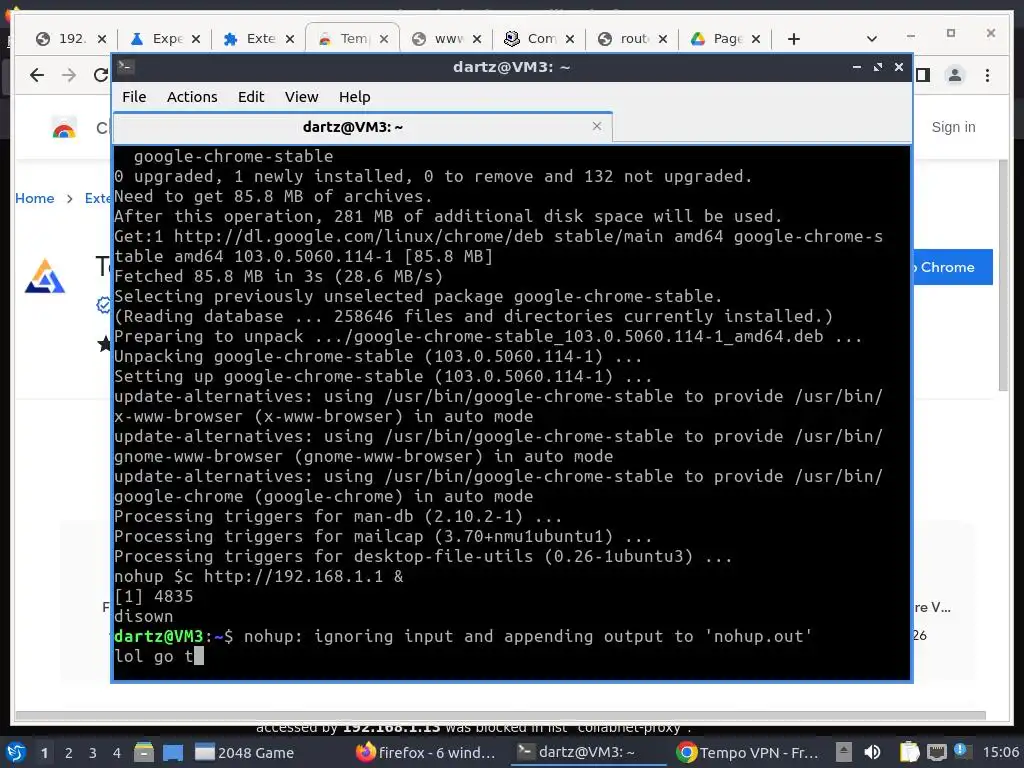The height and width of the screenshot is (768, 1024).
Task: Switch to workspace 2
Action: pyautogui.click(x=69, y=753)
